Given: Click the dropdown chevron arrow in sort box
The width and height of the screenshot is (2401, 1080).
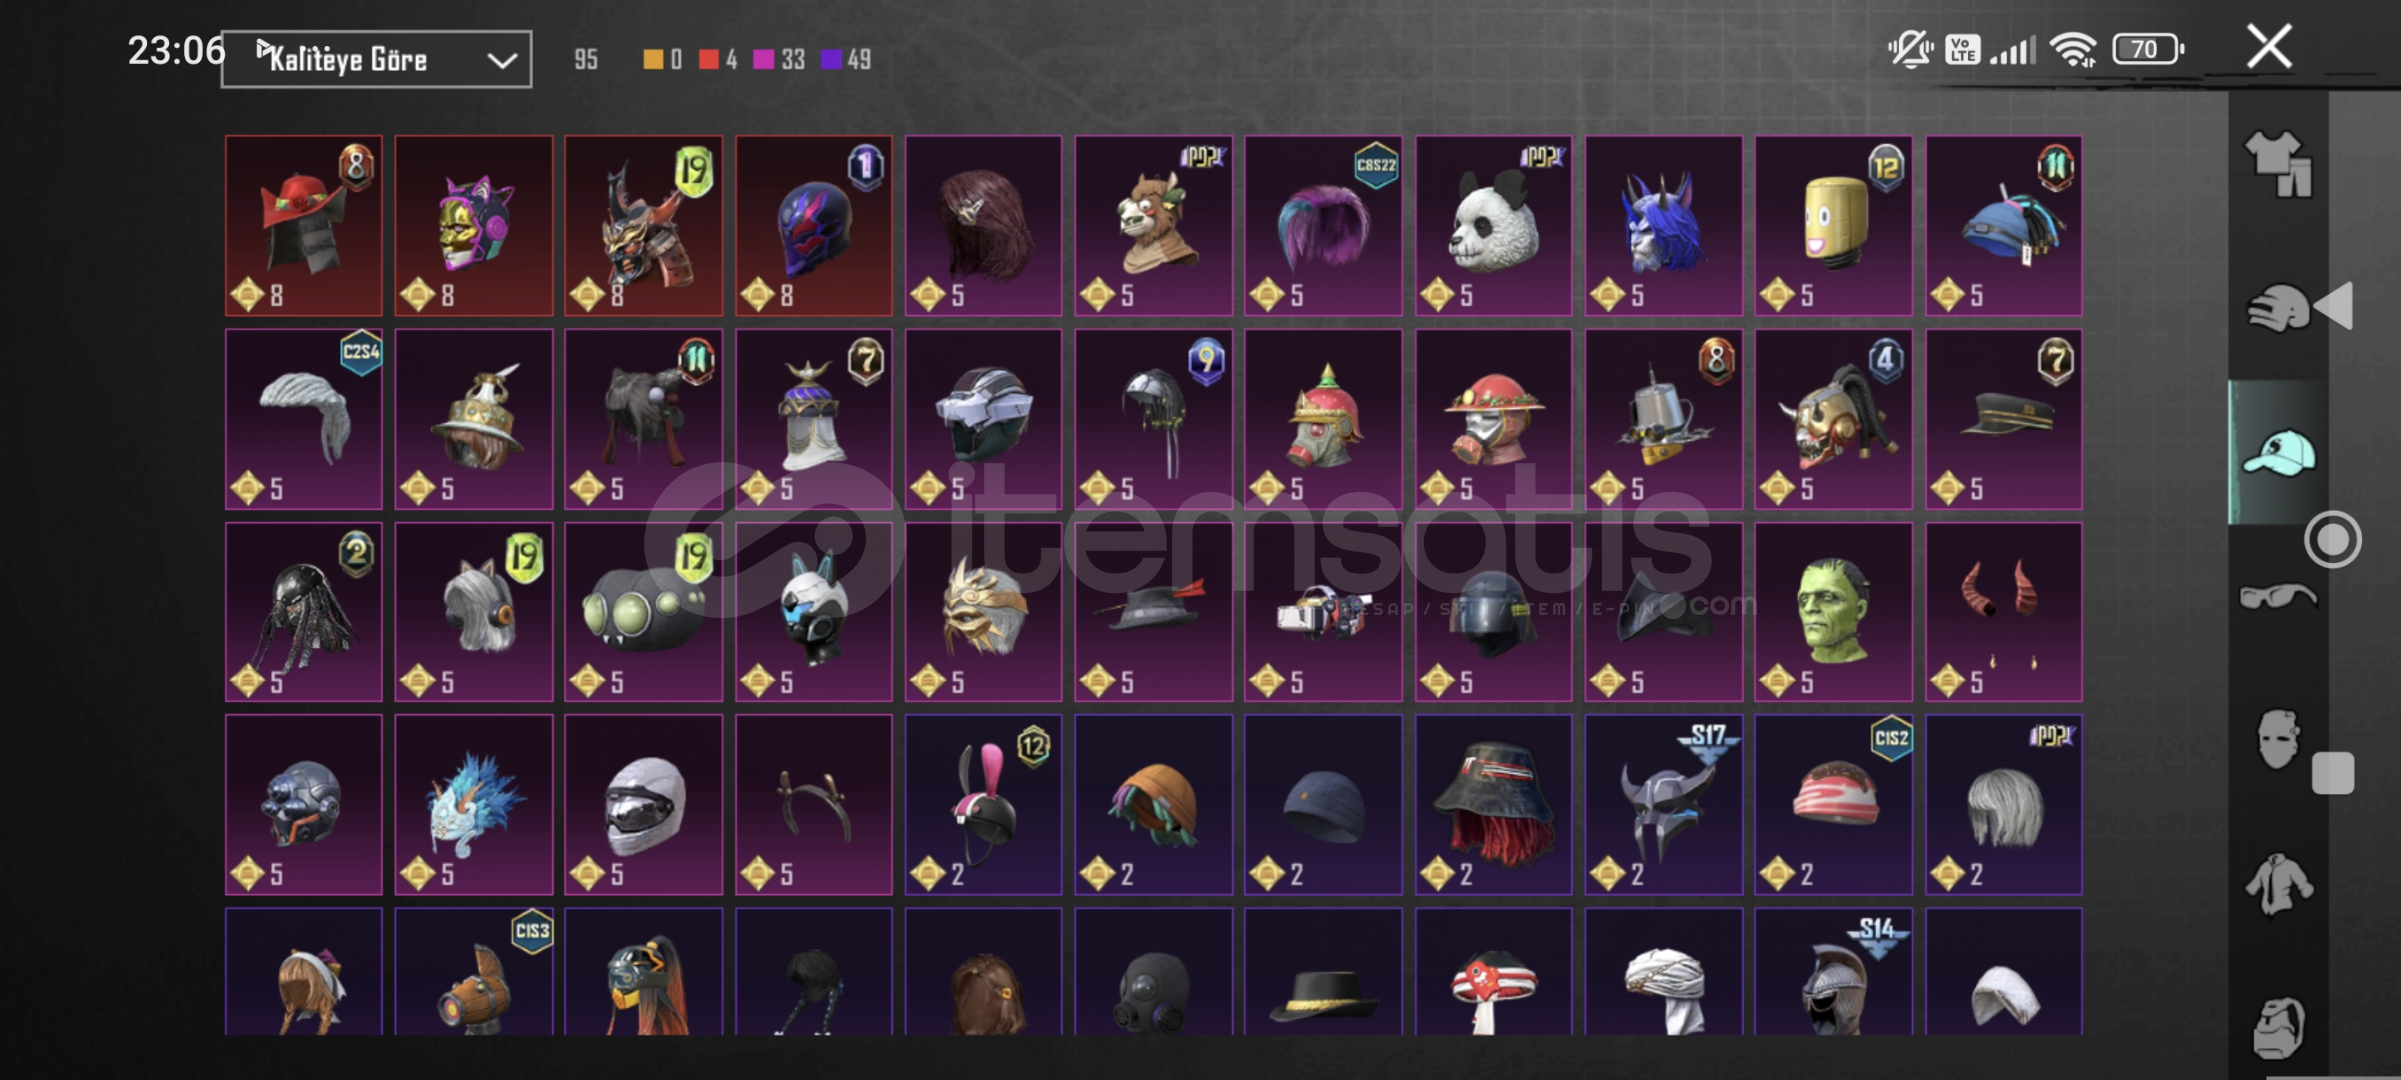Looking at the screenshot, I should click(x=502, y=61).
